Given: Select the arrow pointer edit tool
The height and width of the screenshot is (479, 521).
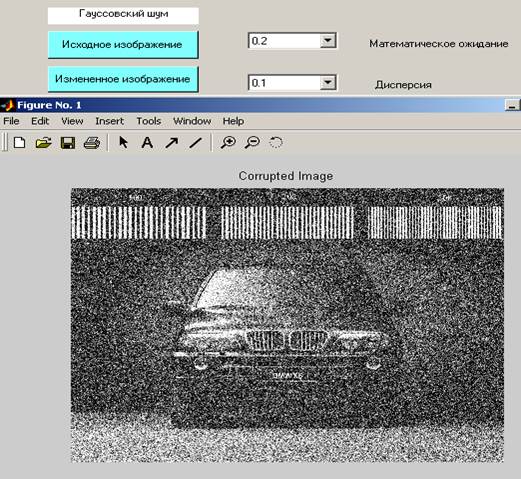Looking at the screenshot, I should (x=123, y=142).
